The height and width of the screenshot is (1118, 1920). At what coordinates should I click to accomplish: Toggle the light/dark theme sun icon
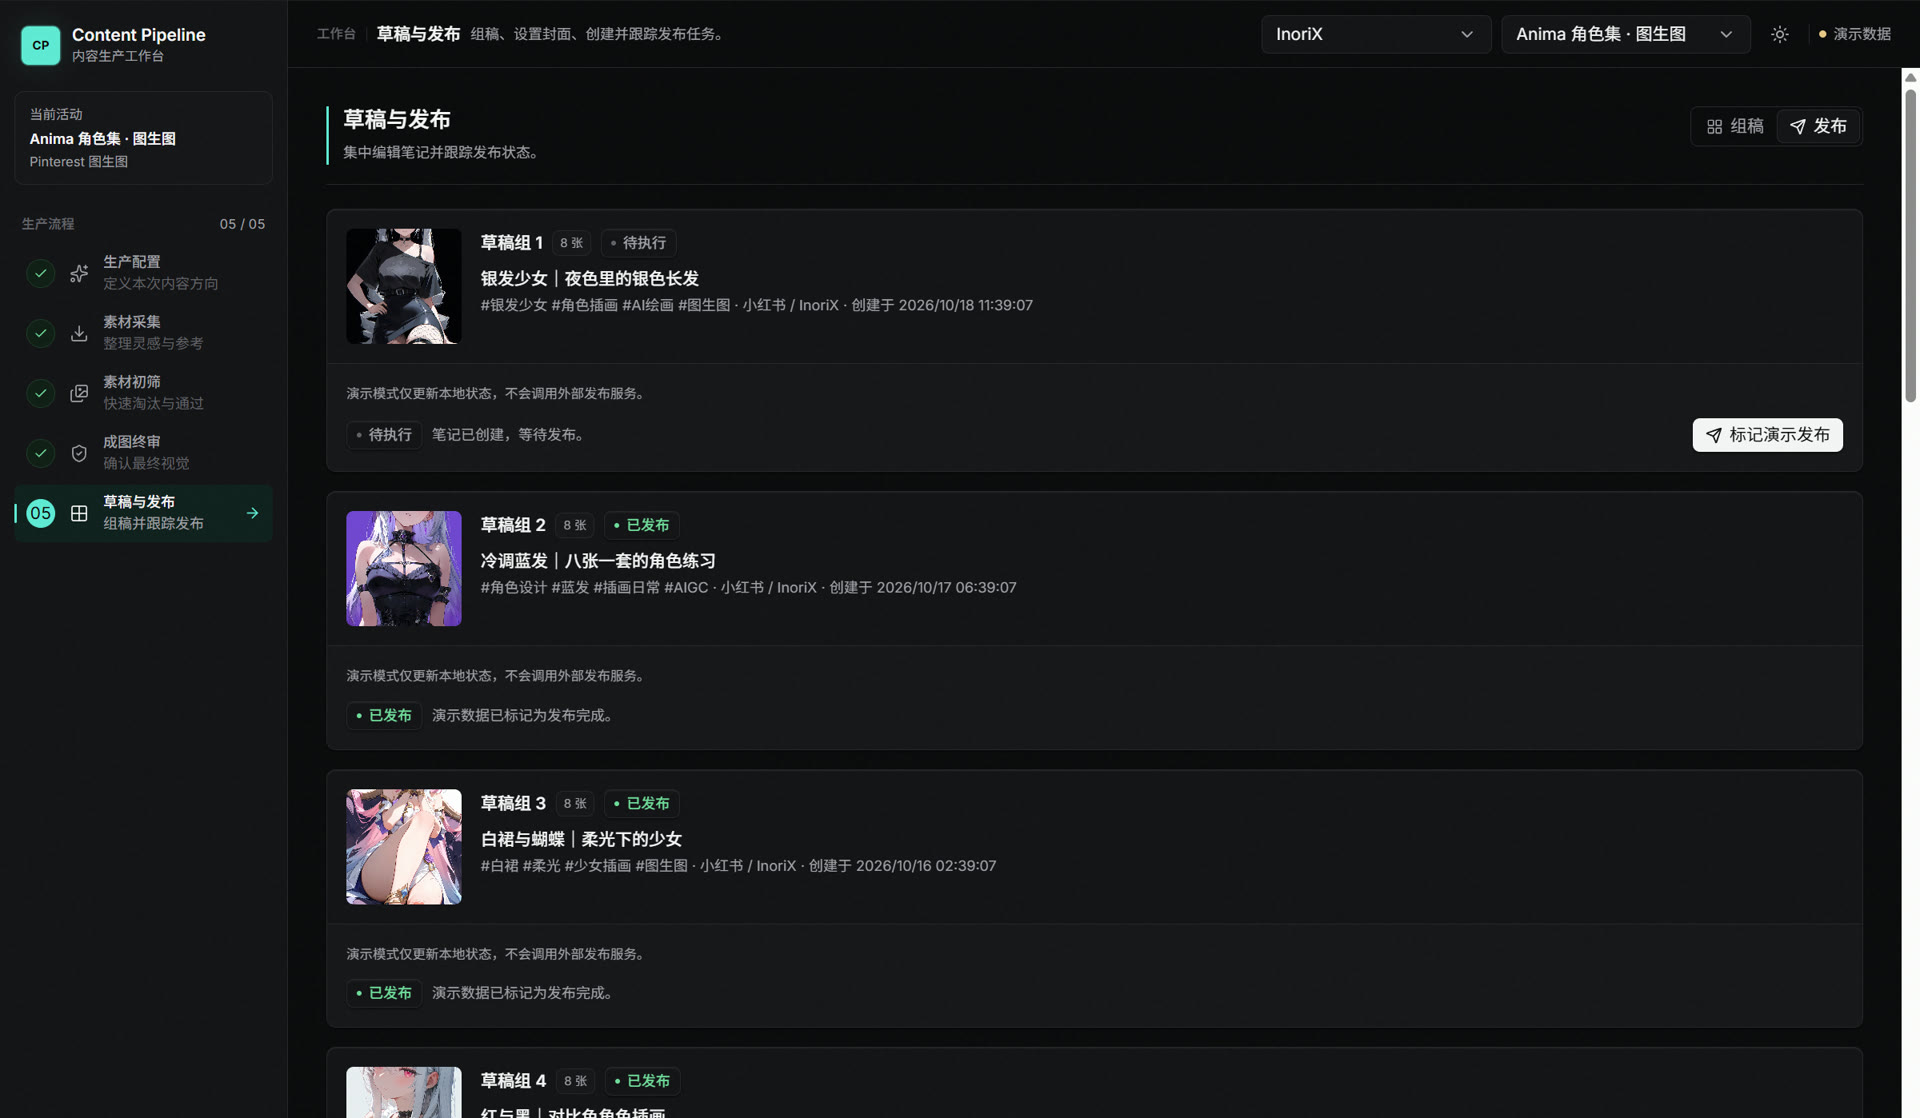[1780, 34]
